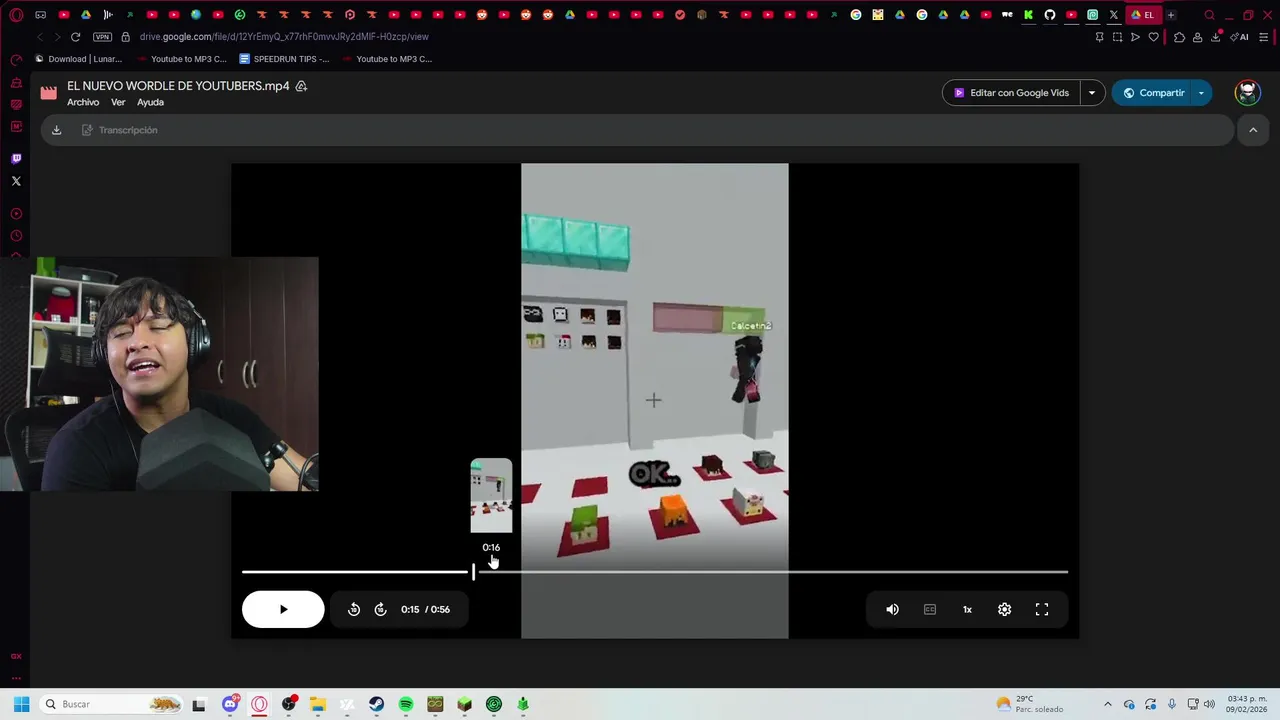Click the taskbar Buscar search box
This screenshot has height=720, width=1280.
pos(112,704)
